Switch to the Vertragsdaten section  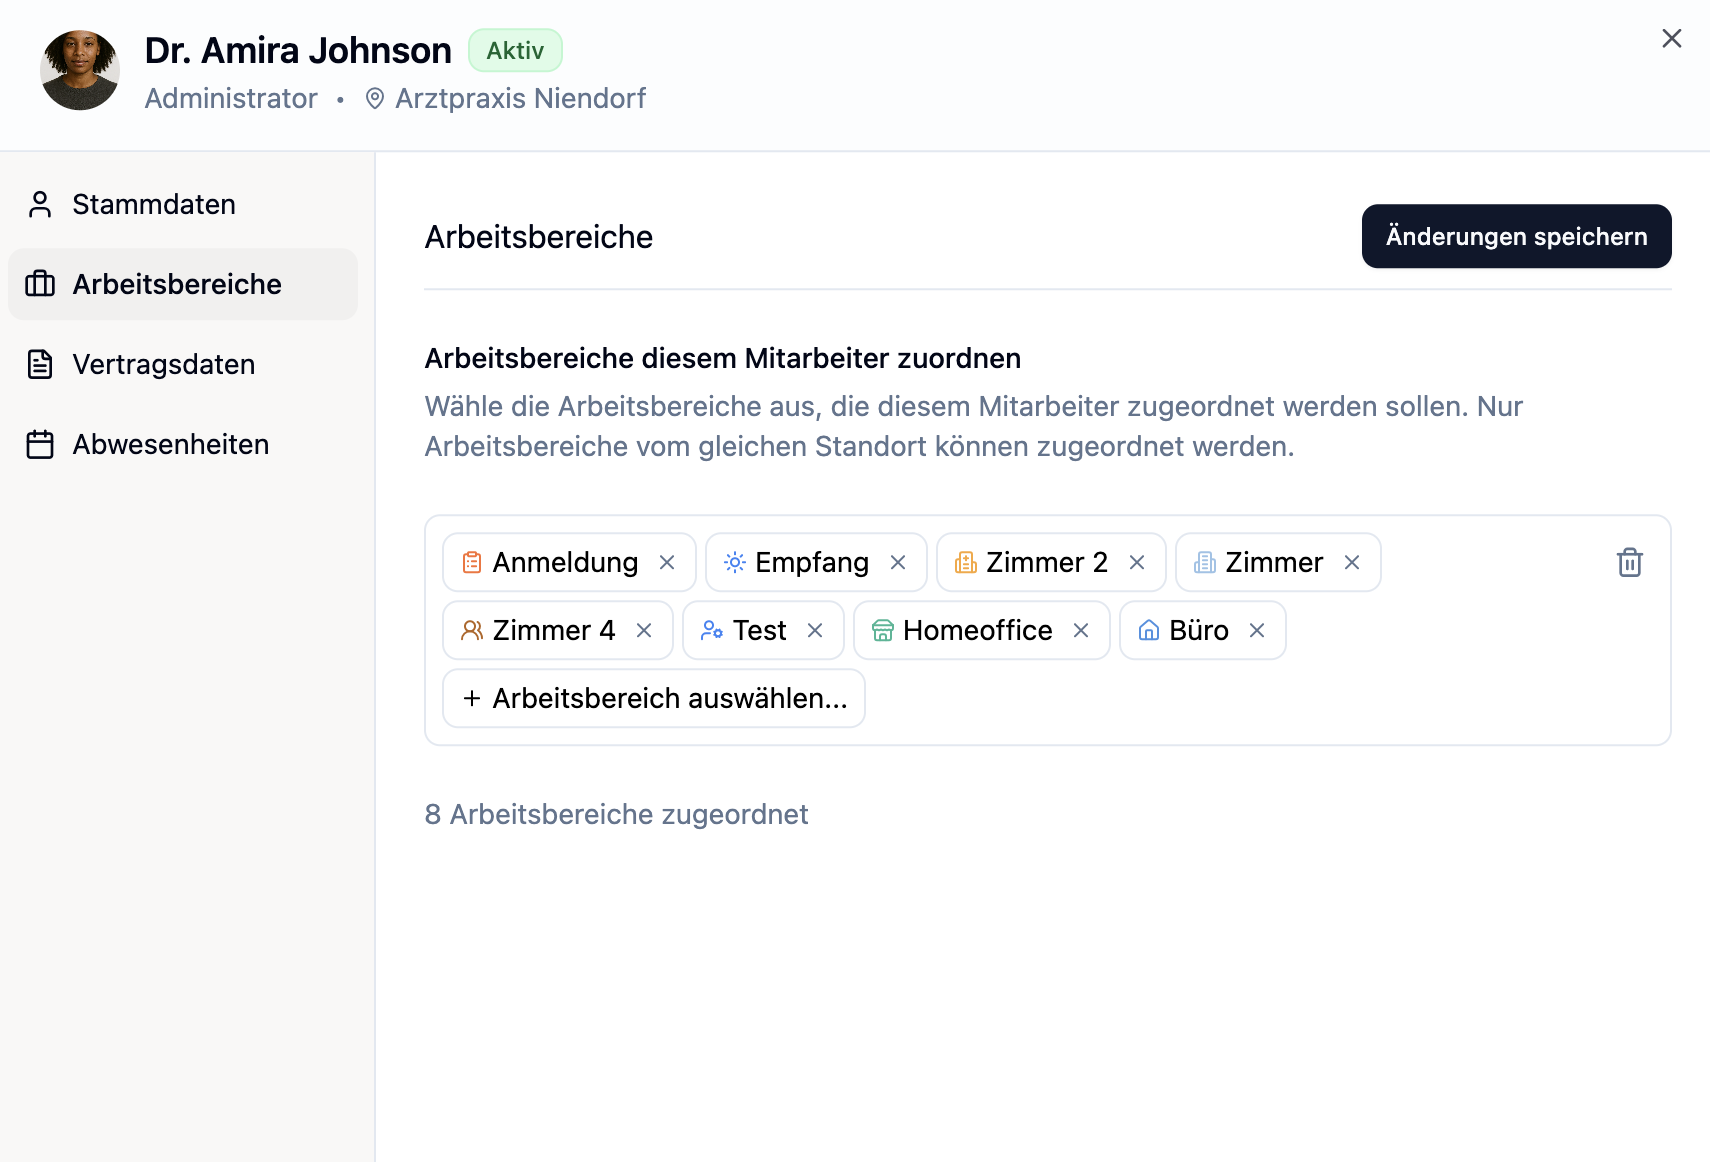tap(163, 365)
